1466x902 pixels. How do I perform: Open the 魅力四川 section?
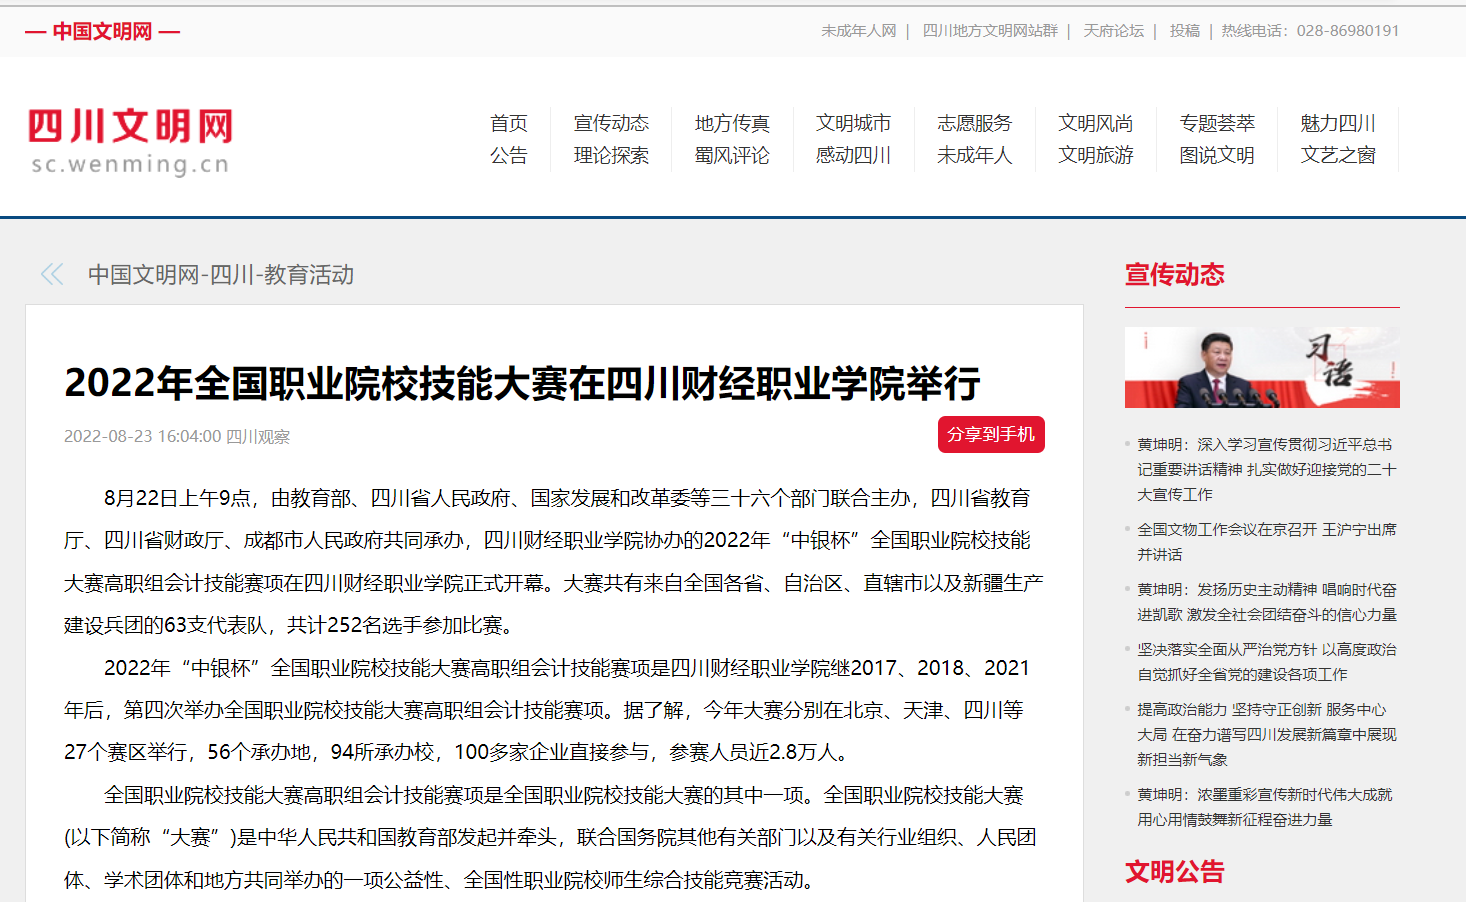[x=1338, y=123]
